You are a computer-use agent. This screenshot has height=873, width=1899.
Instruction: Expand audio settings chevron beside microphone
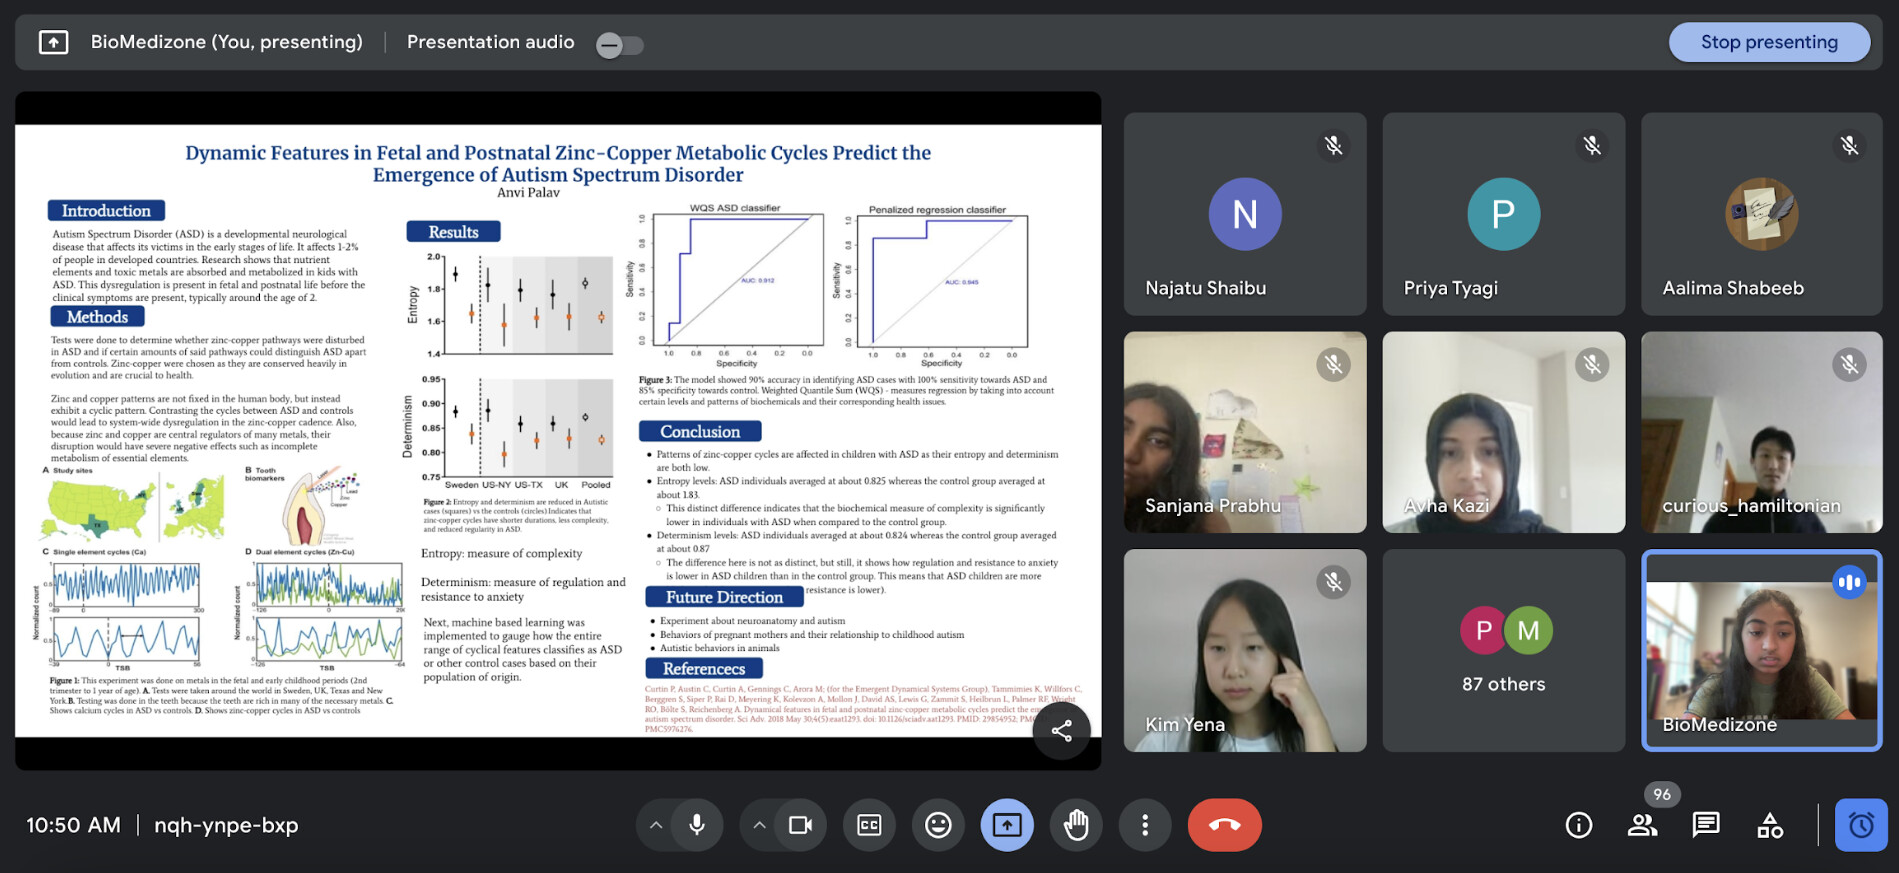[x=656, y=825]
